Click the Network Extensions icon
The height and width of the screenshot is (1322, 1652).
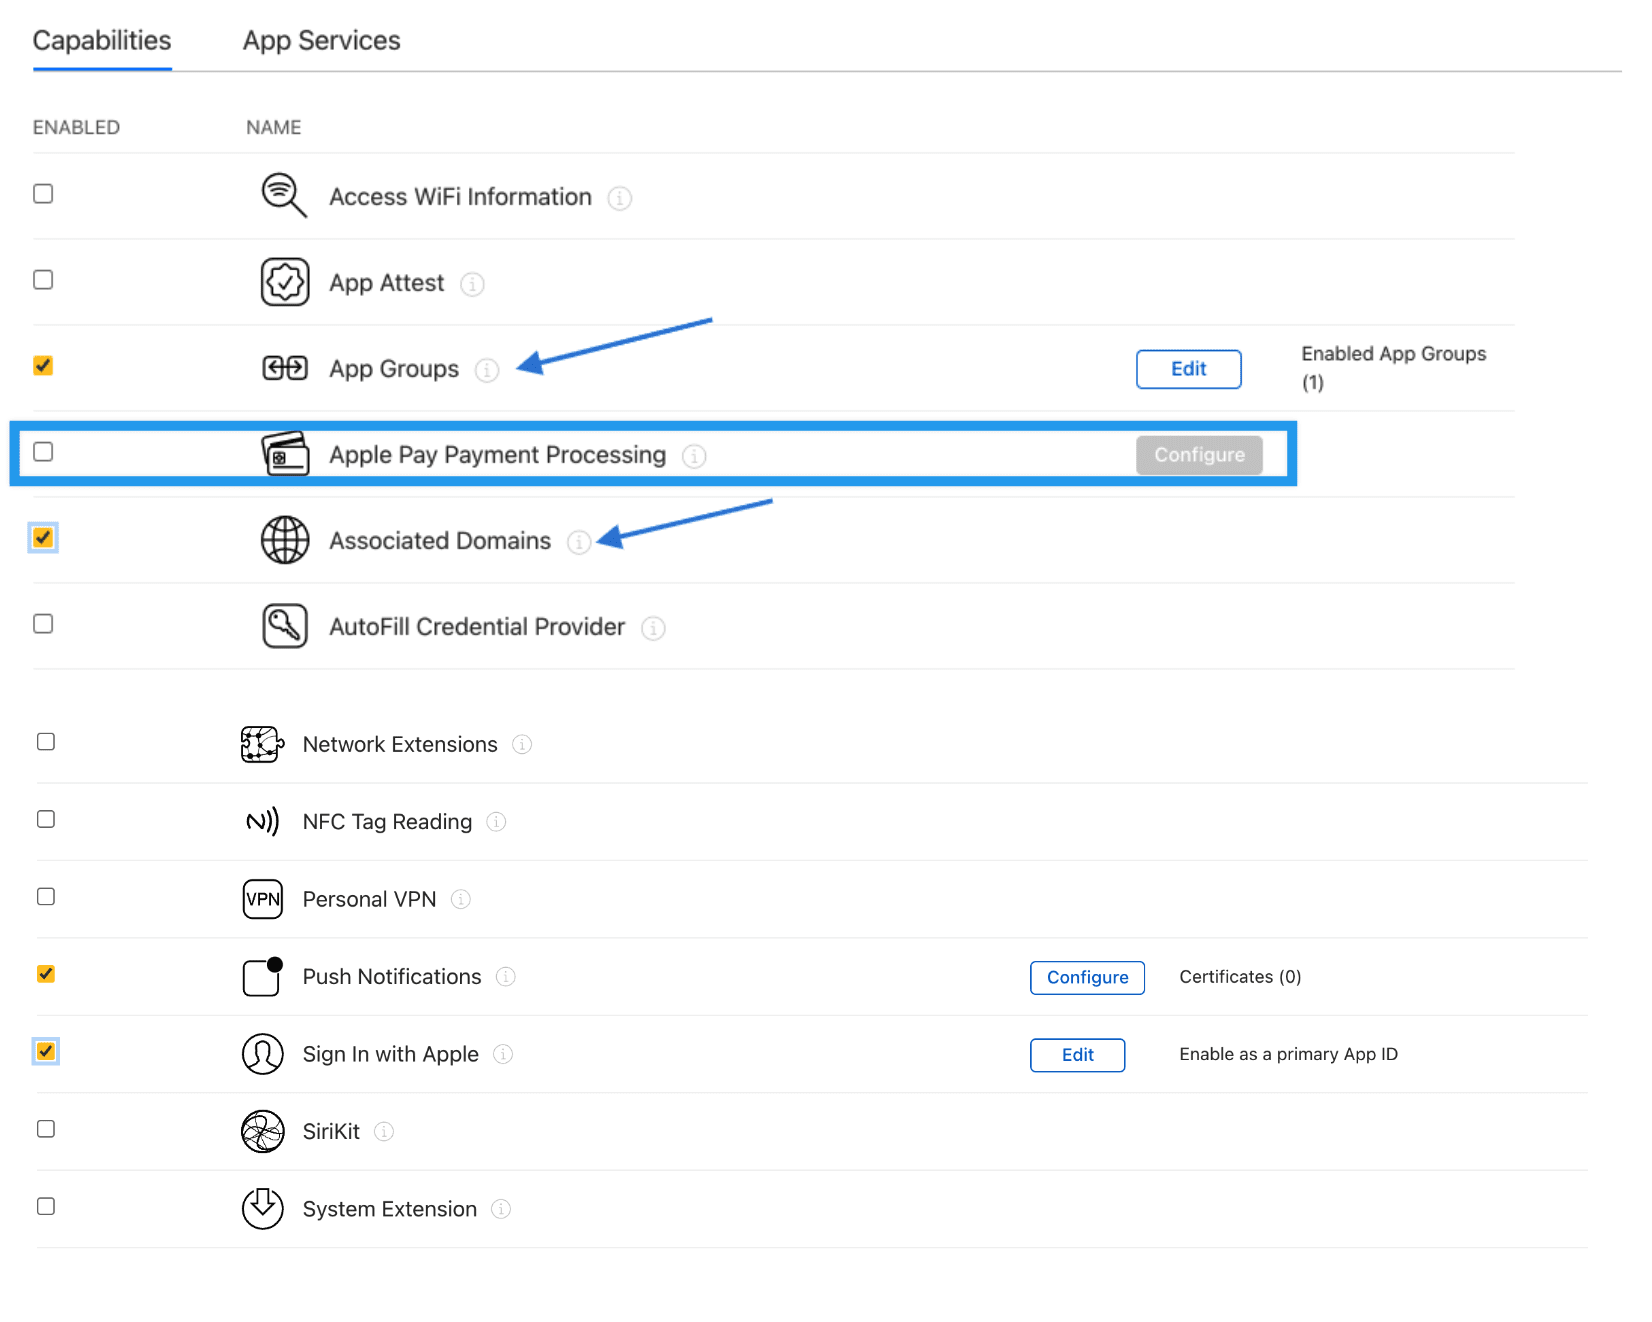(x=262, y=744)
